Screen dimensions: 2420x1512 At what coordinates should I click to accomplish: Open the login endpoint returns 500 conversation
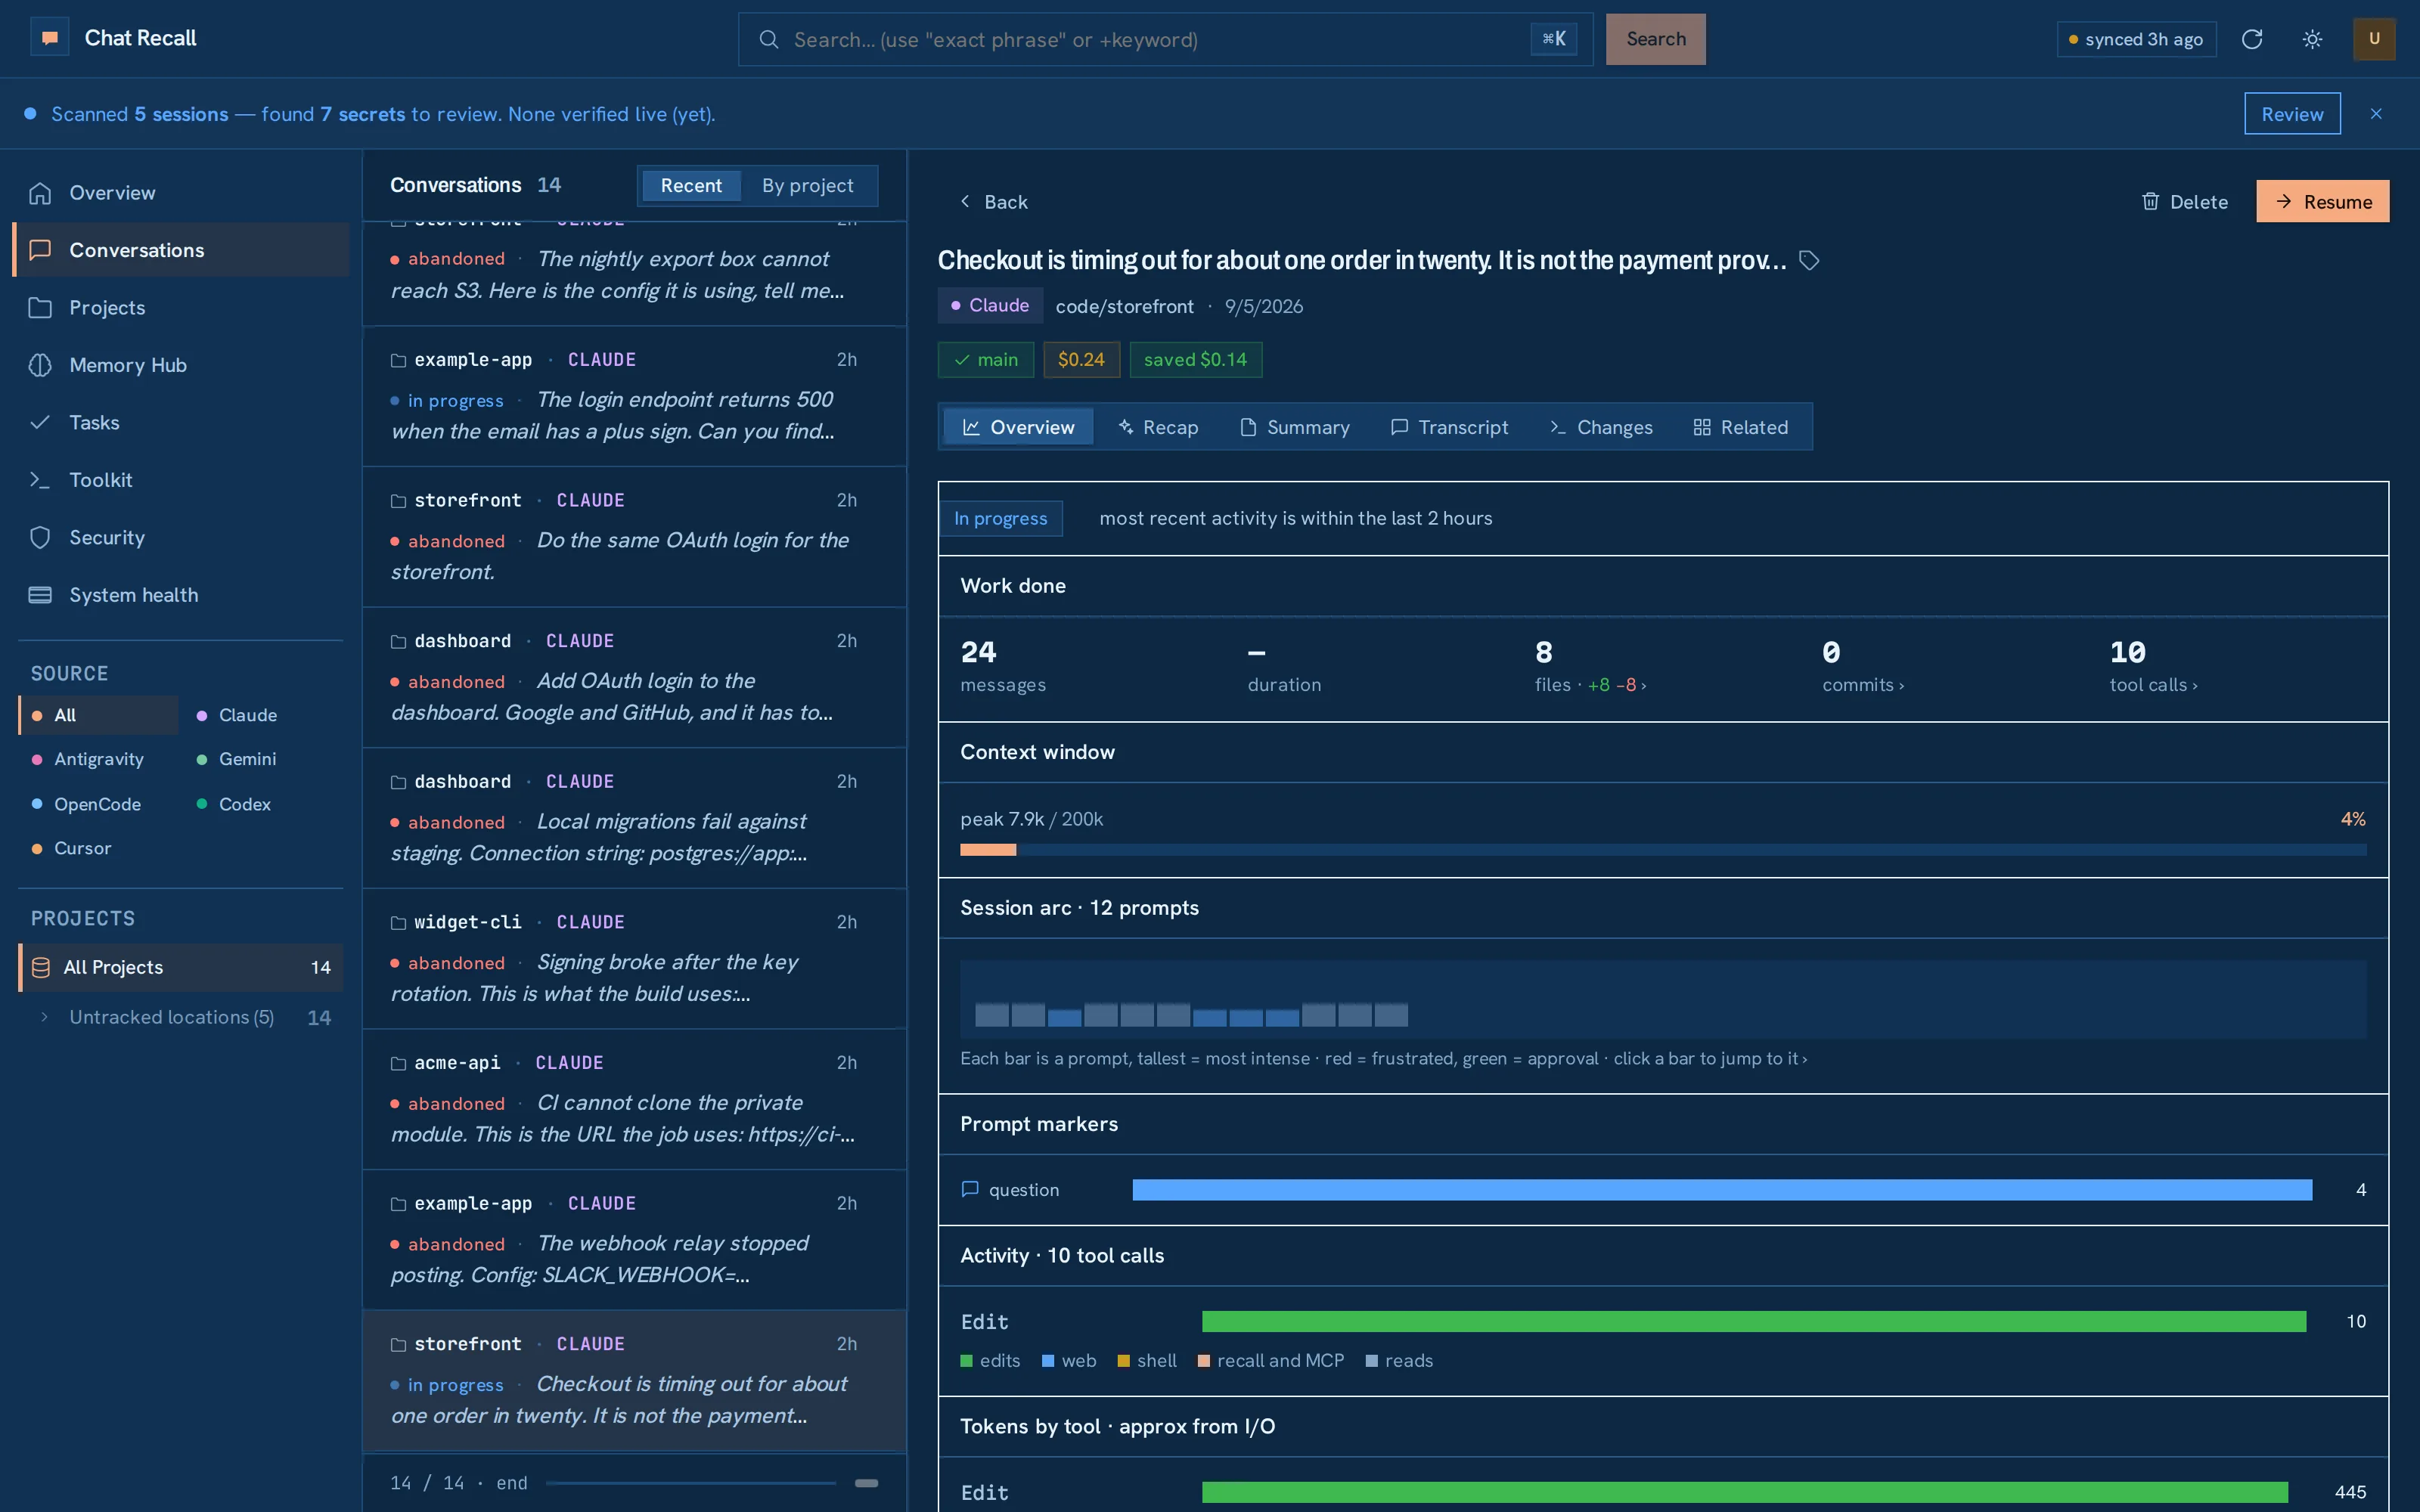634,396
